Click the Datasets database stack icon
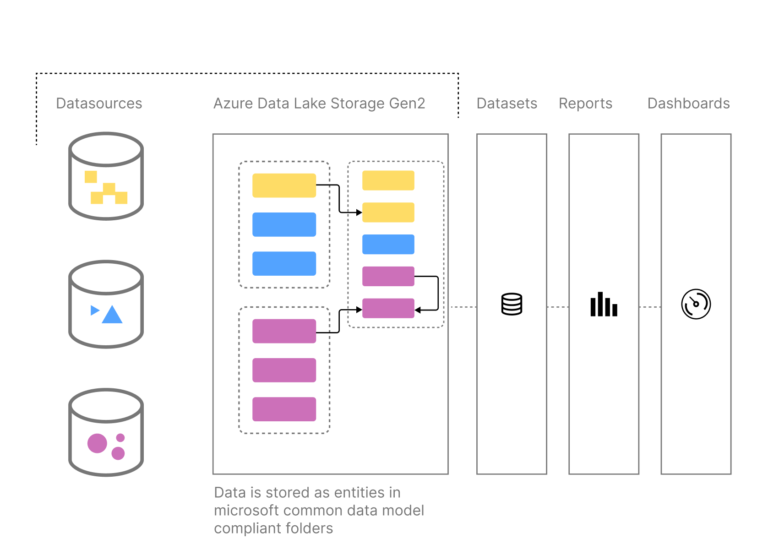 (511, 304)
